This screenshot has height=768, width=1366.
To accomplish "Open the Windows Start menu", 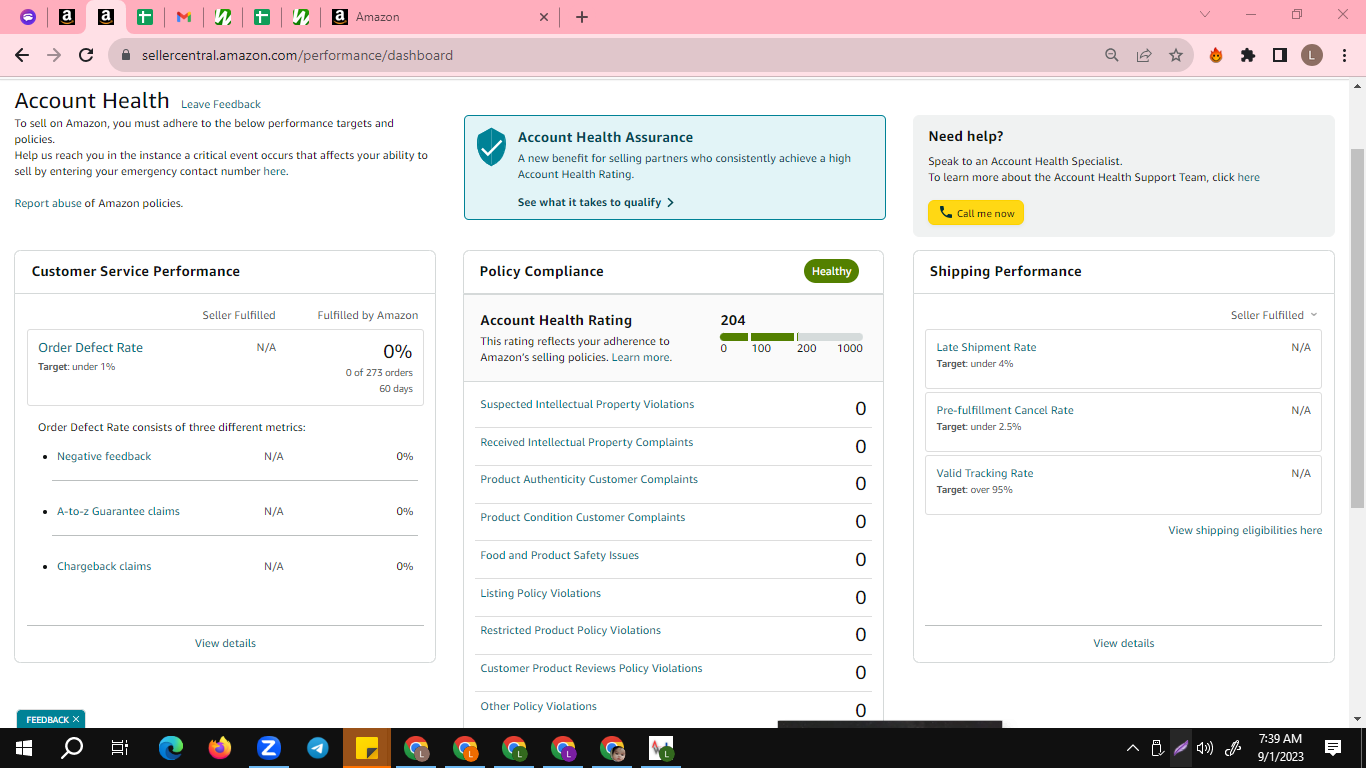I will [24, 748].
